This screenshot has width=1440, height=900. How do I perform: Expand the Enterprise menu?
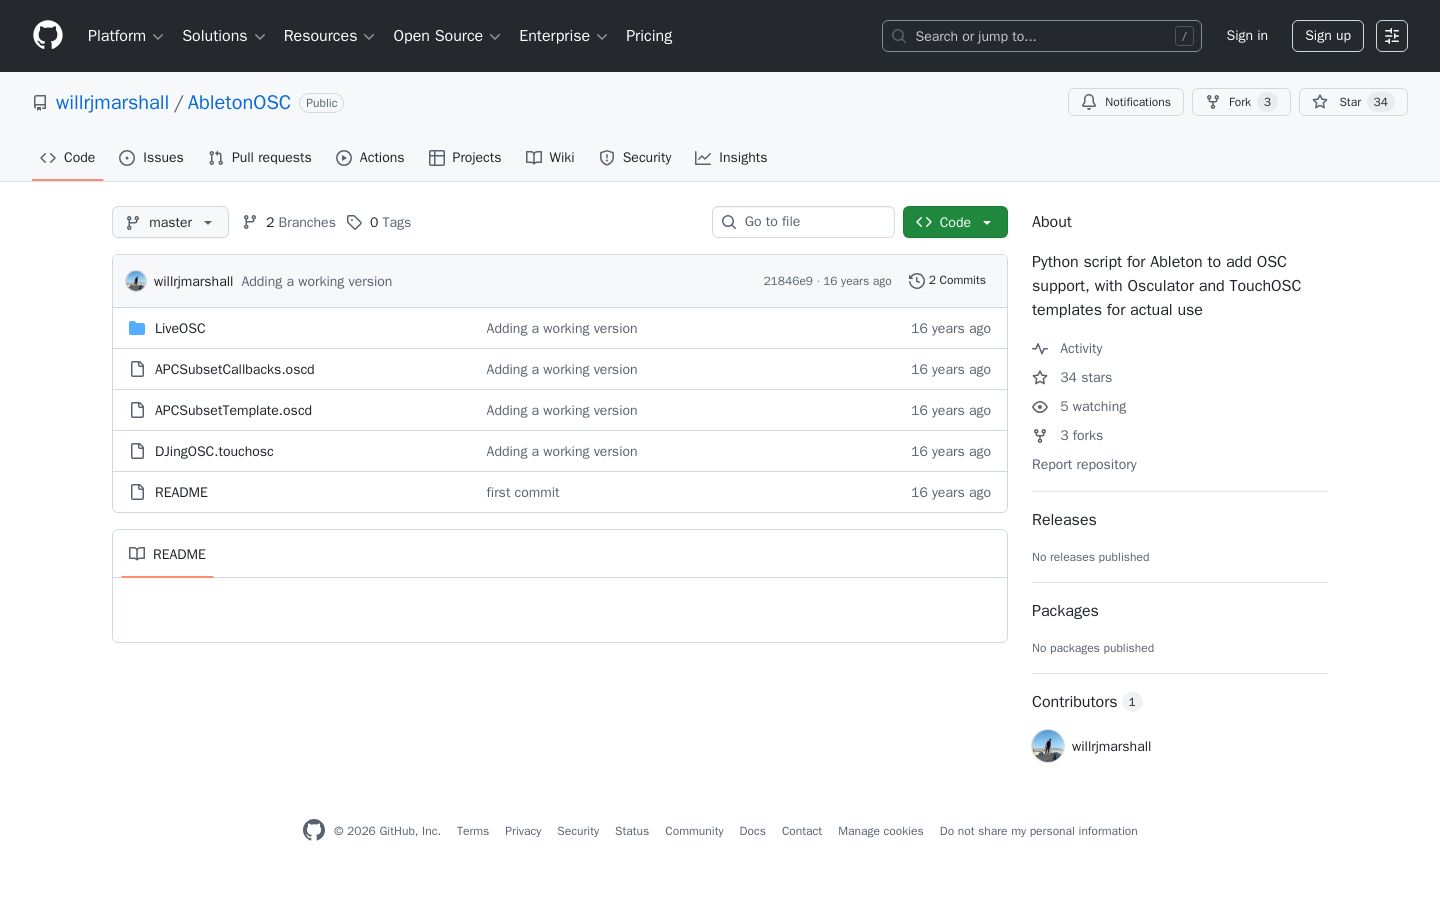pyautogui.click(x=563, y=36)
